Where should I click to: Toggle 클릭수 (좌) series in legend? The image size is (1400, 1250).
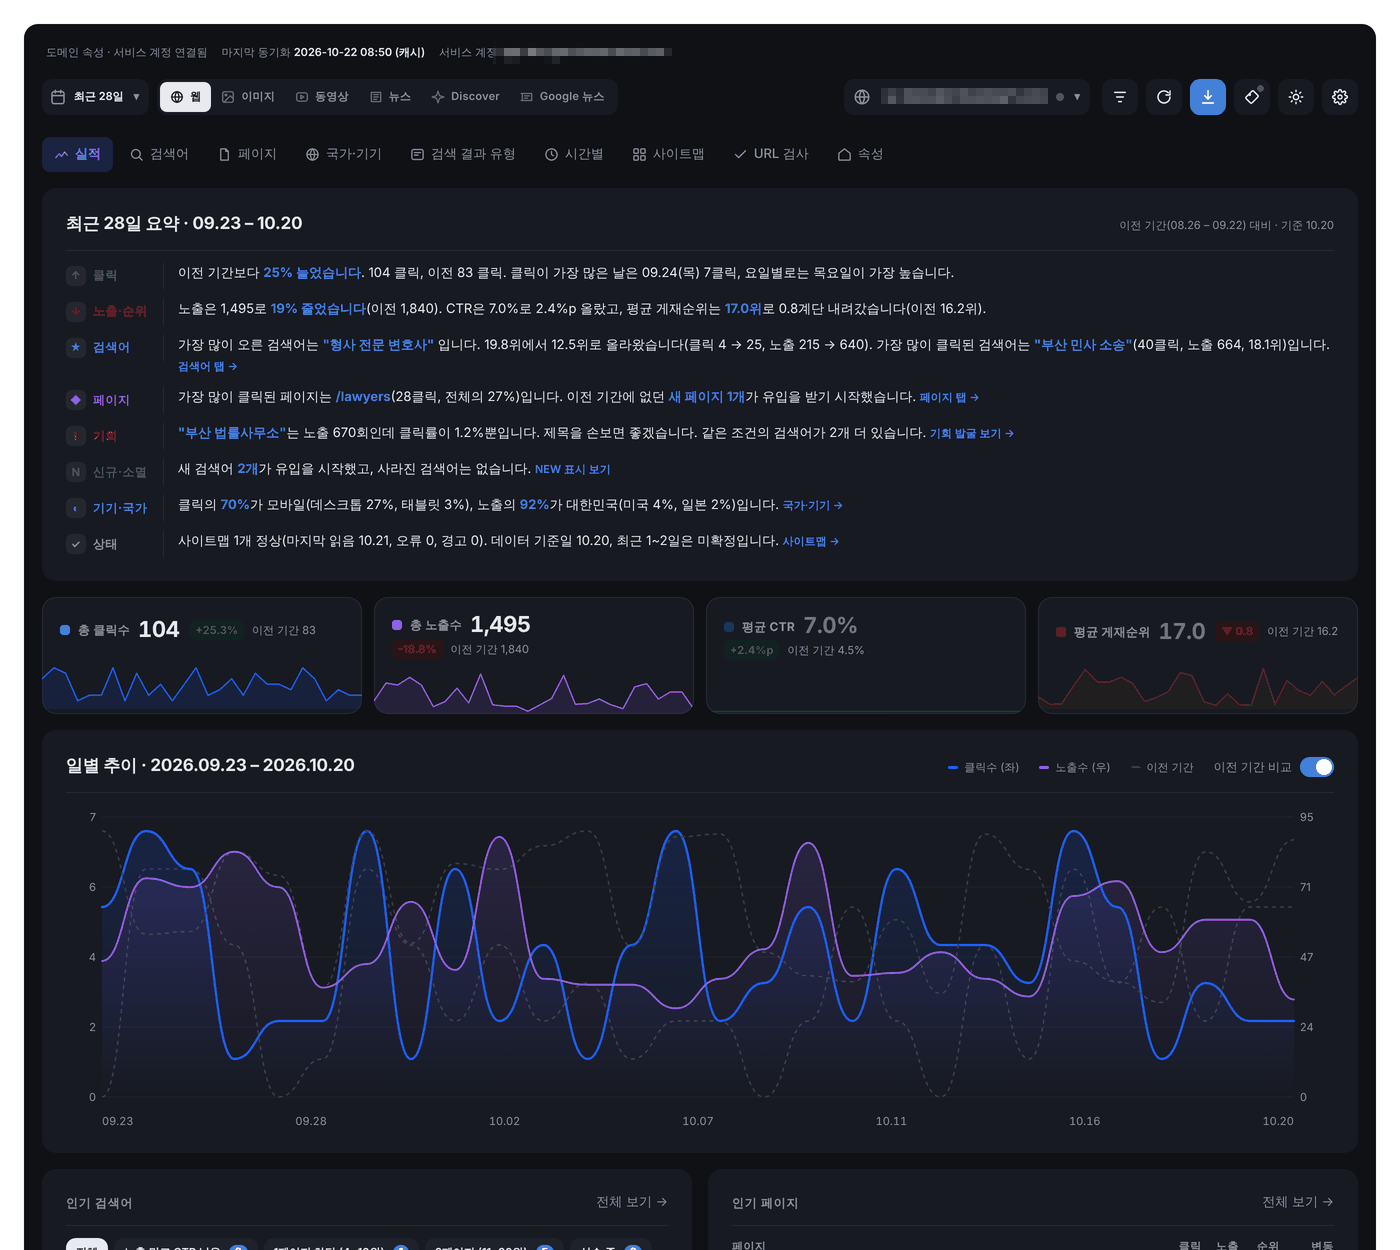[x=983, y=767]
